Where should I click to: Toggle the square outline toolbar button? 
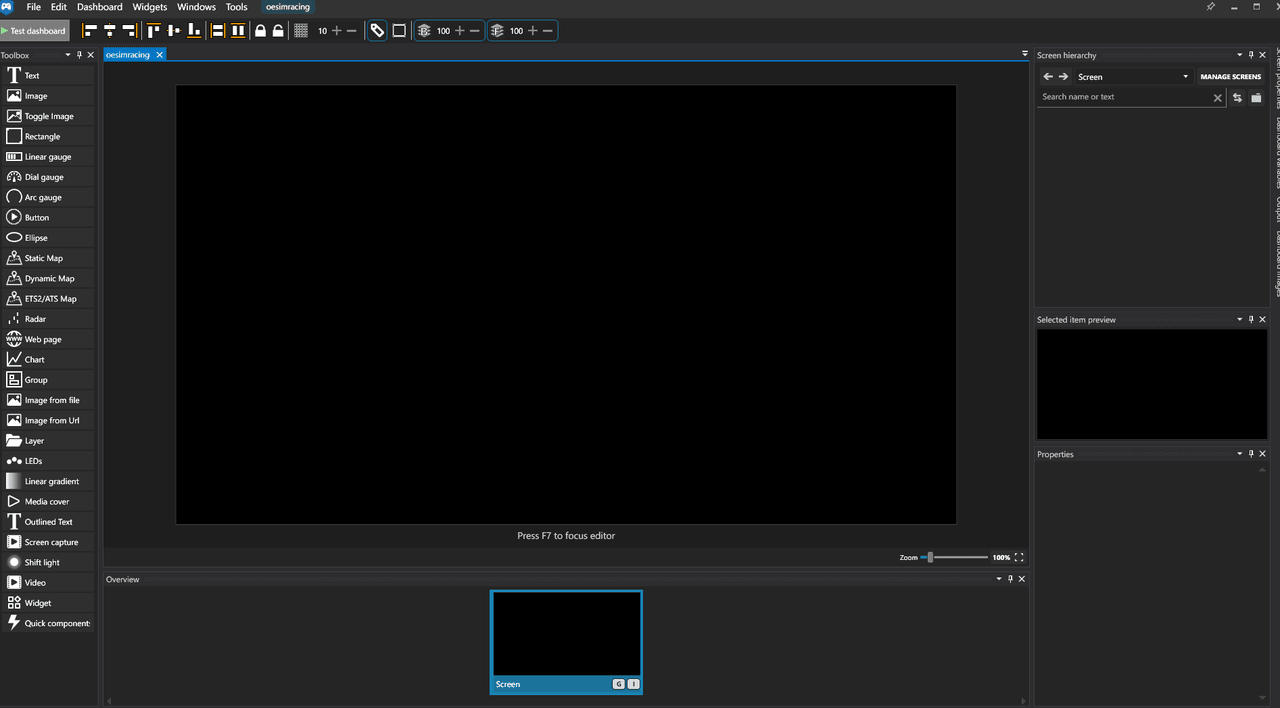(x=399, y=31)
